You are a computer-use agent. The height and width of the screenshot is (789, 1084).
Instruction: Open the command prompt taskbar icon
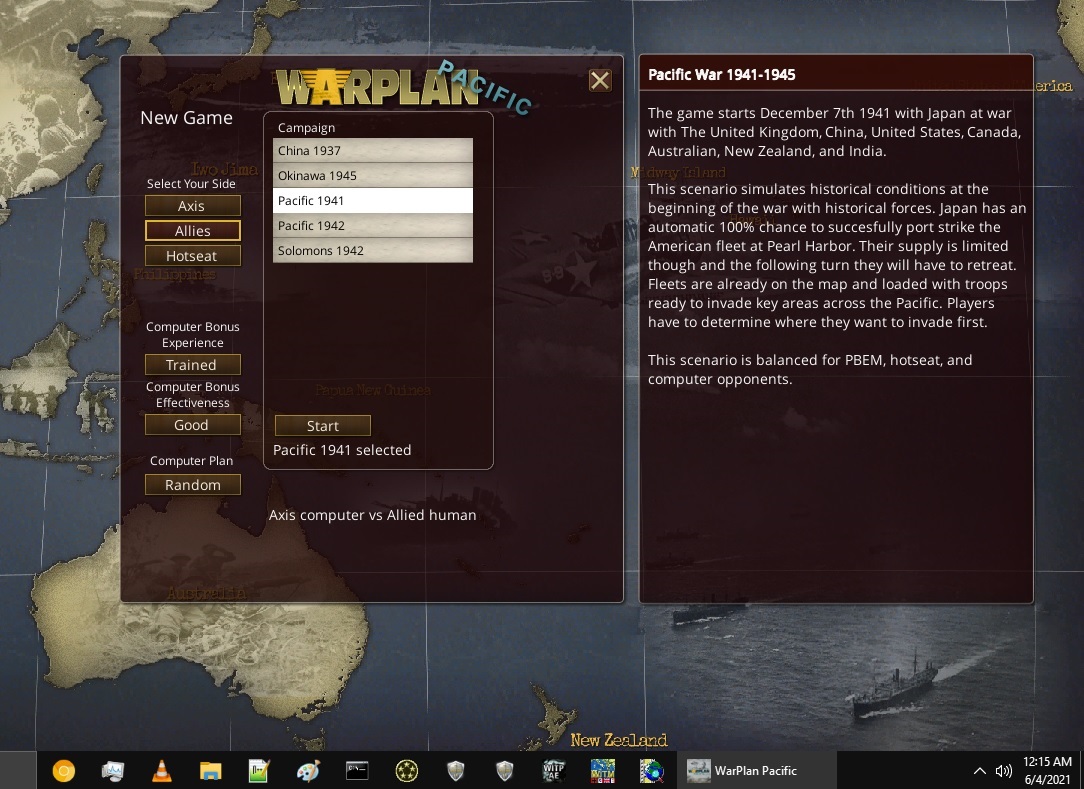click(x=357, y=770)
